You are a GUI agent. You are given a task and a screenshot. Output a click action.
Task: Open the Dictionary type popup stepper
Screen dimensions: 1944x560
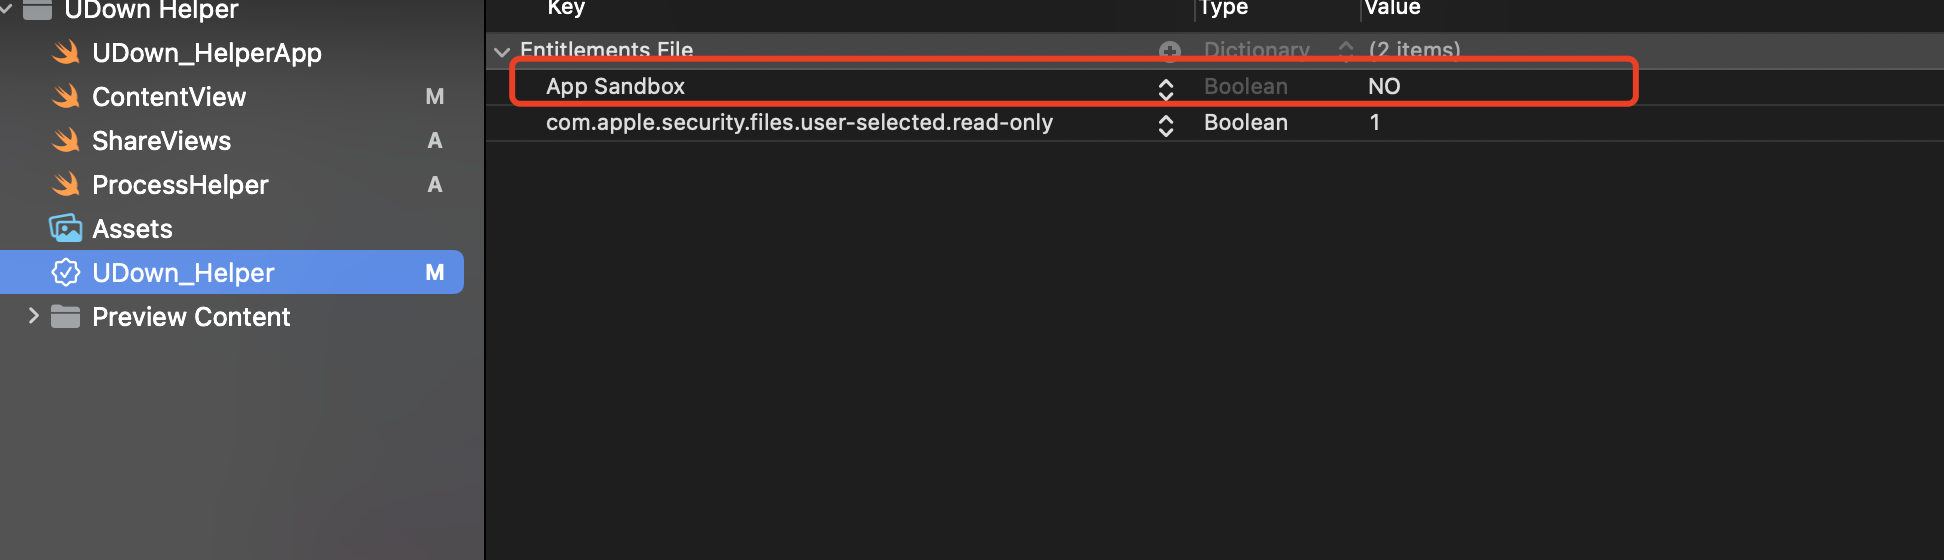point(1346,50)
